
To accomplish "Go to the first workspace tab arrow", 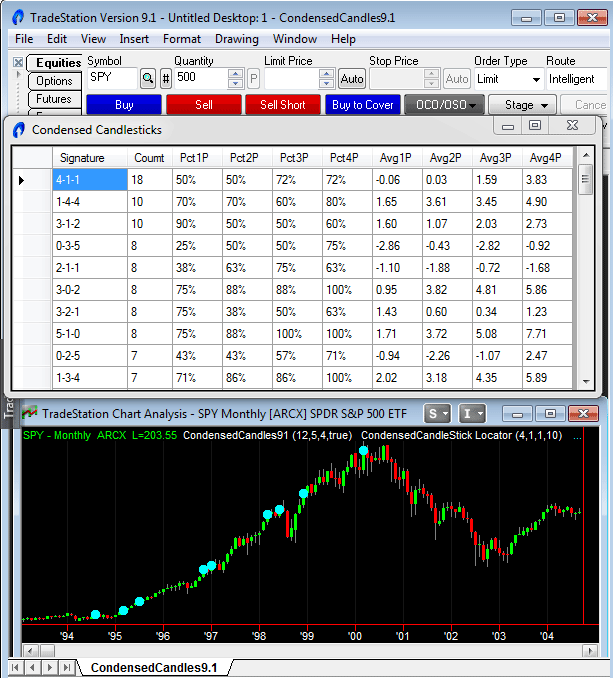I will coord(15,667).
